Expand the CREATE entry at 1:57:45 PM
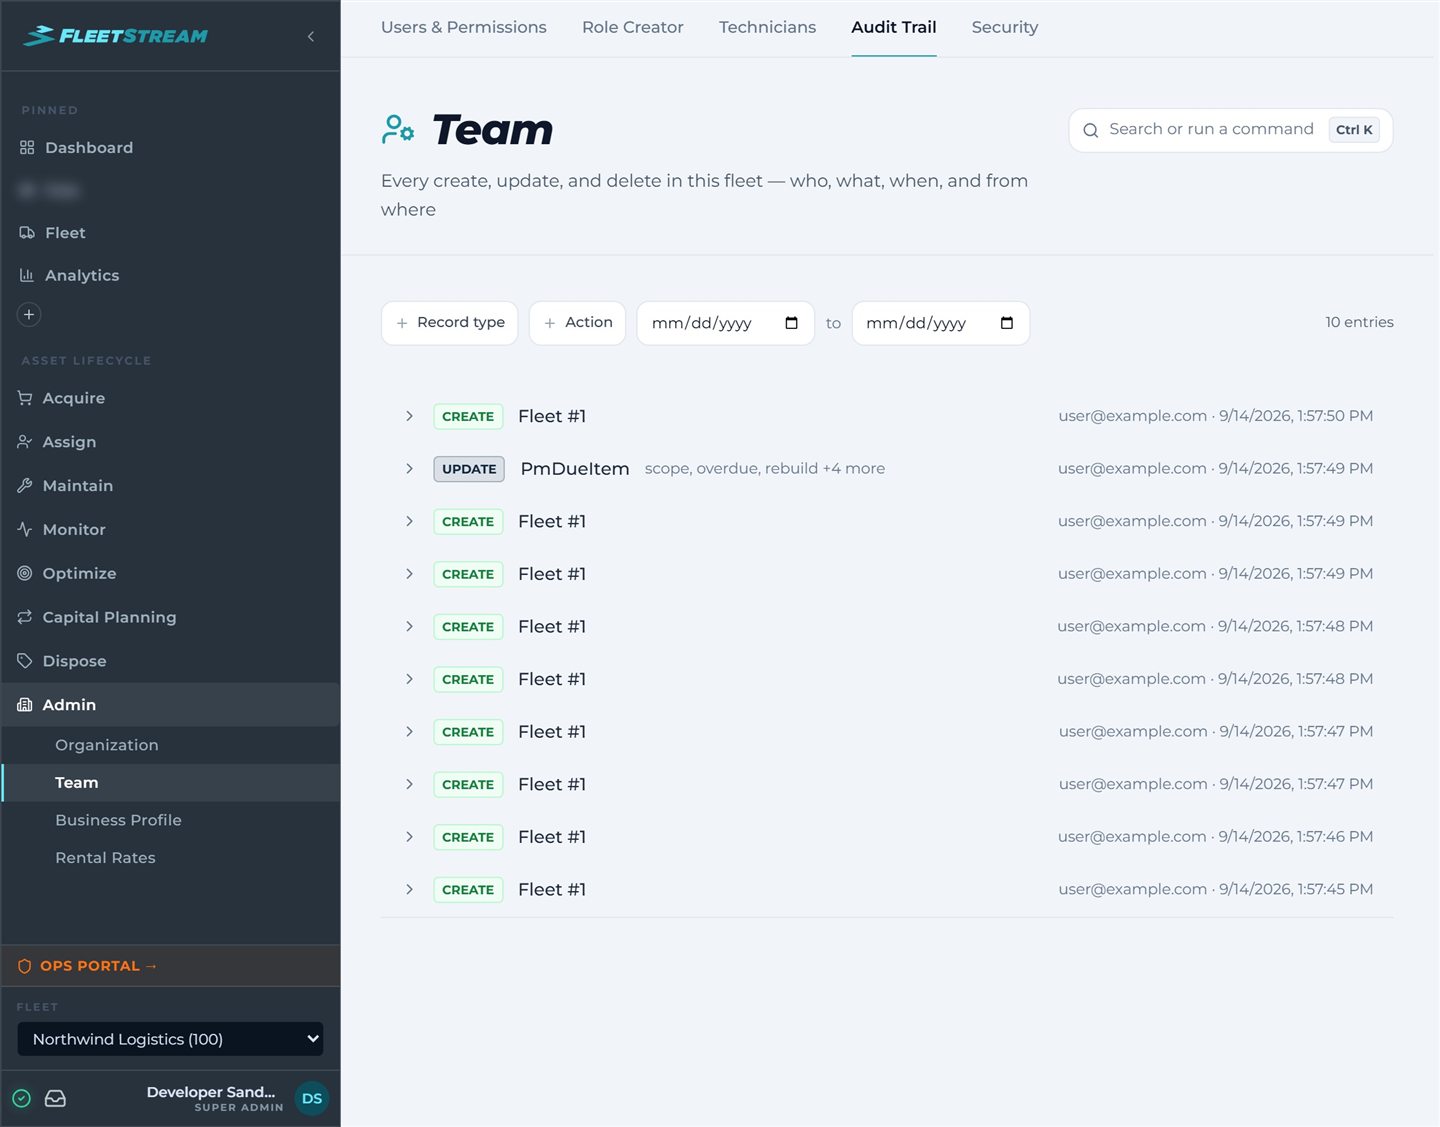1440x1127 pixels. (x=409, y=890)
